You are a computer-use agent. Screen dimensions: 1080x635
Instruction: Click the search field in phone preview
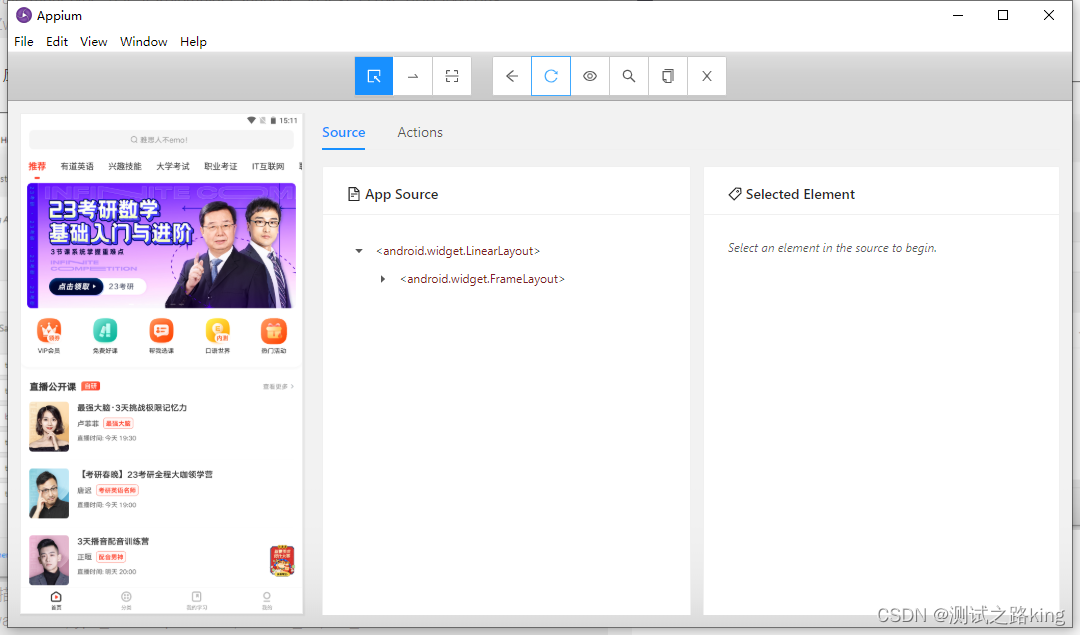click(161, 140)
